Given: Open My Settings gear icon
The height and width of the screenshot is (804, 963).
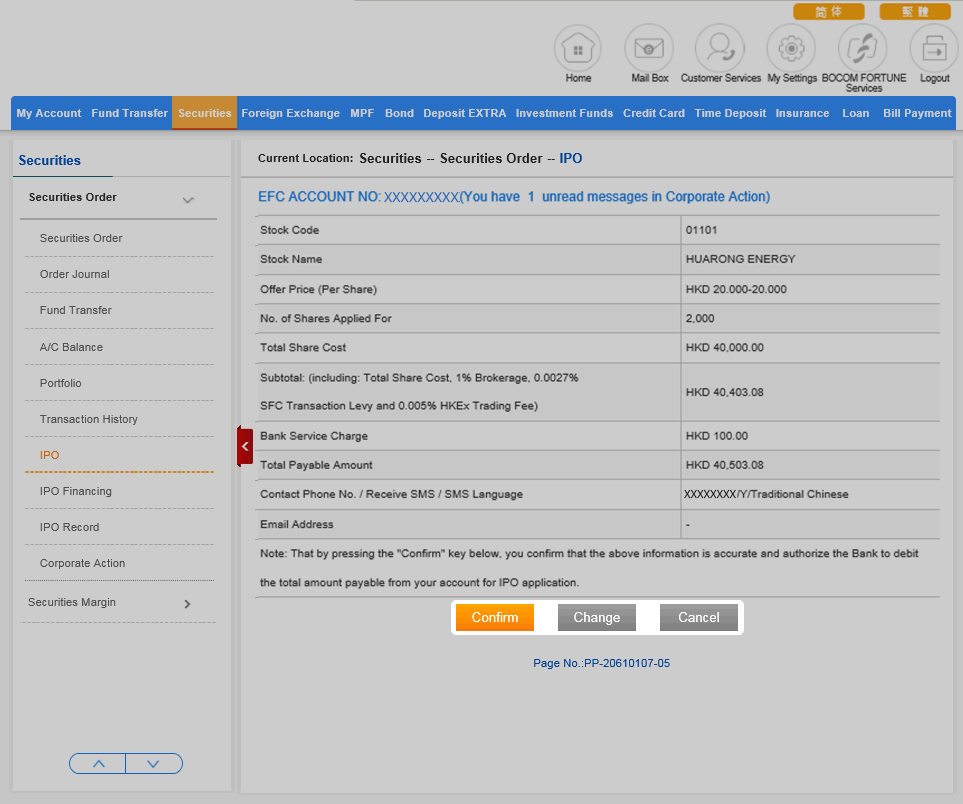Looking at the screenshot, I should (x=791, y=48).
